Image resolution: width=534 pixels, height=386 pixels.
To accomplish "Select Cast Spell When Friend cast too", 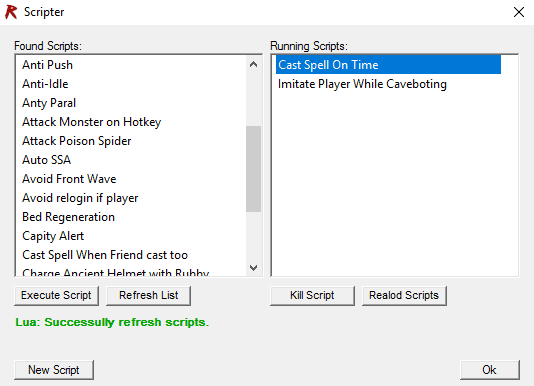I will coord(131,255).
